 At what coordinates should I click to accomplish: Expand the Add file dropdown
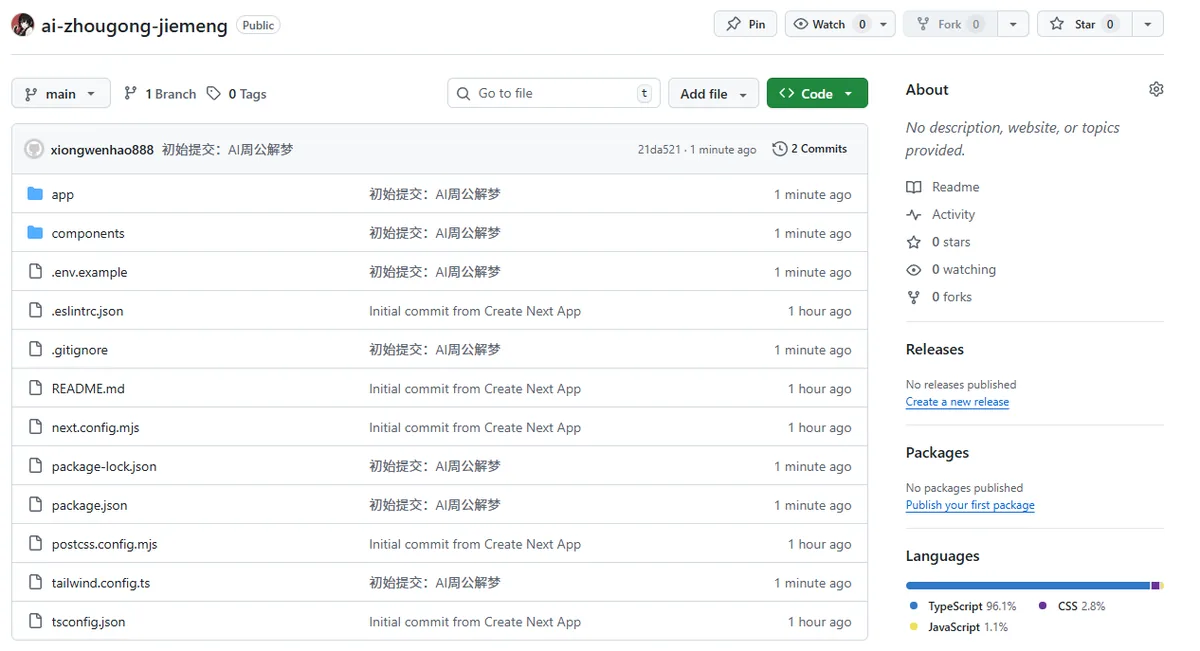coord(713,93)
